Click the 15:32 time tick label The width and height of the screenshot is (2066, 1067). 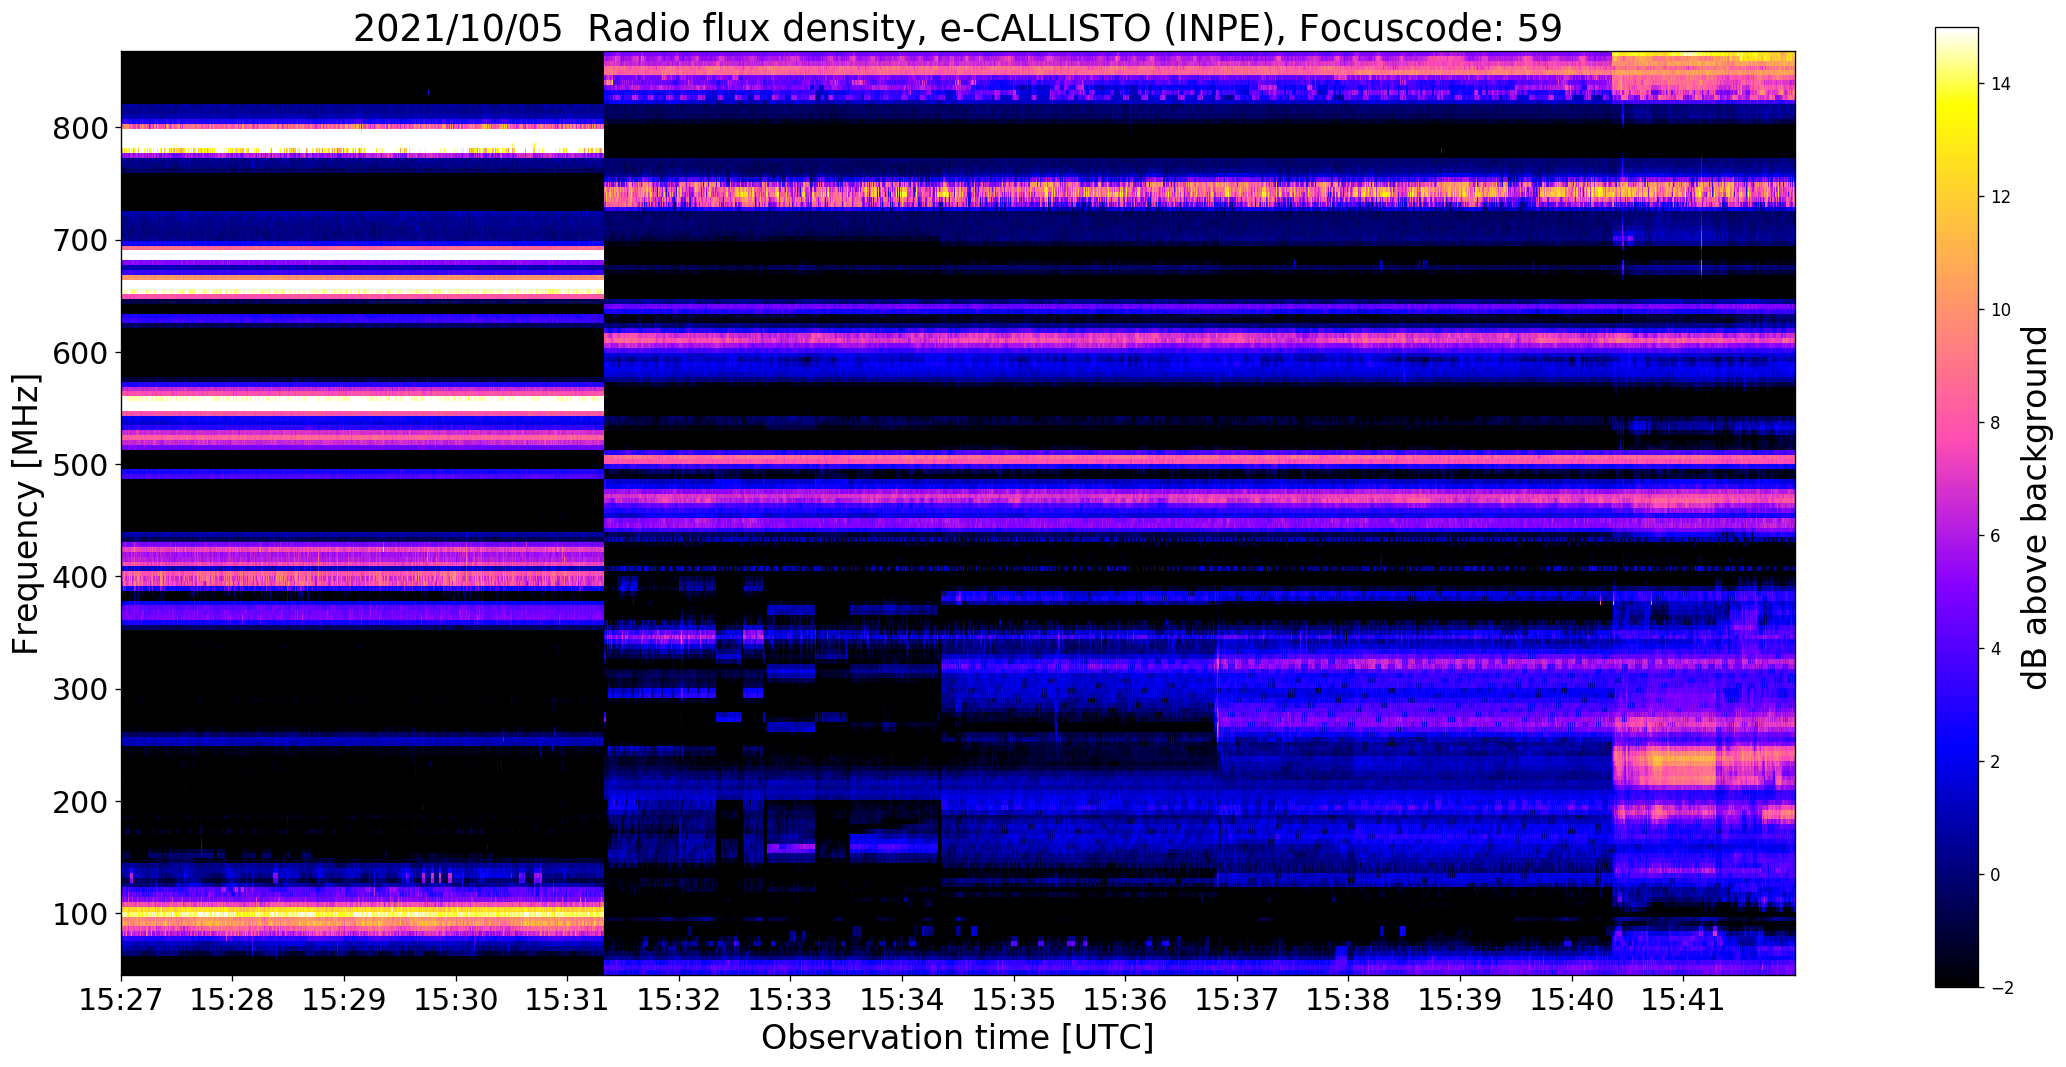coord(679,999)
